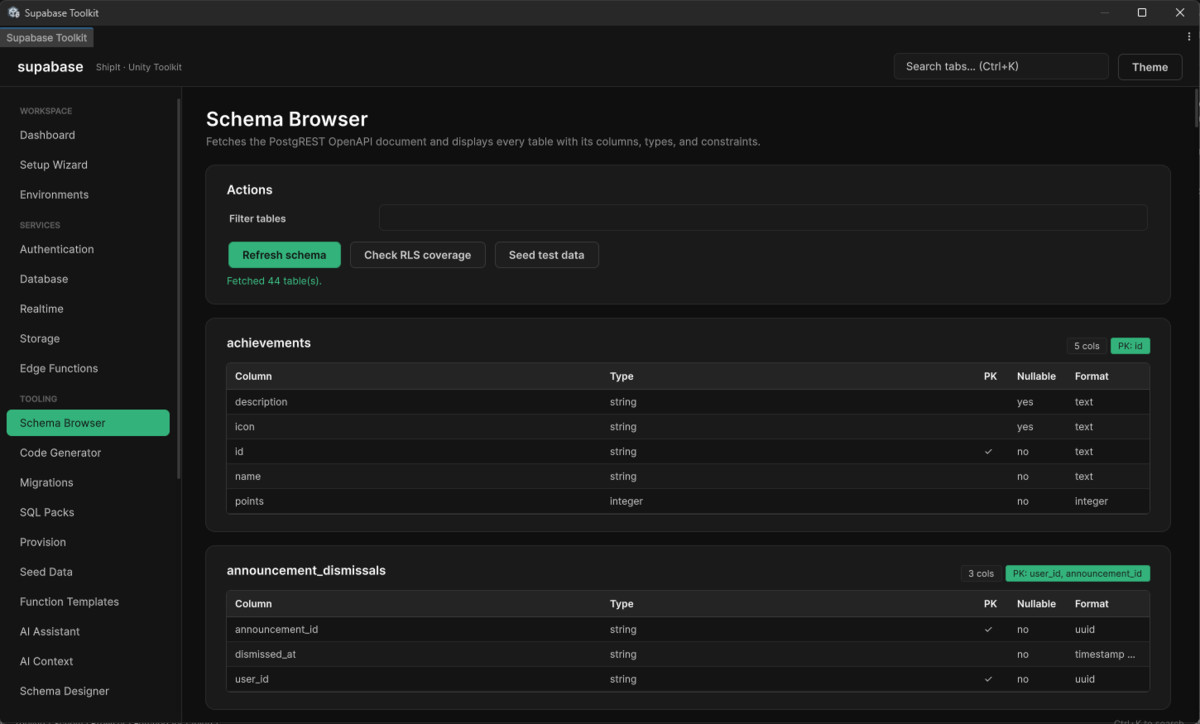This screenshot has height=724, width=1200.
Task: Open AI Assistant in sidebar
Action: click(x=88, y=632)
